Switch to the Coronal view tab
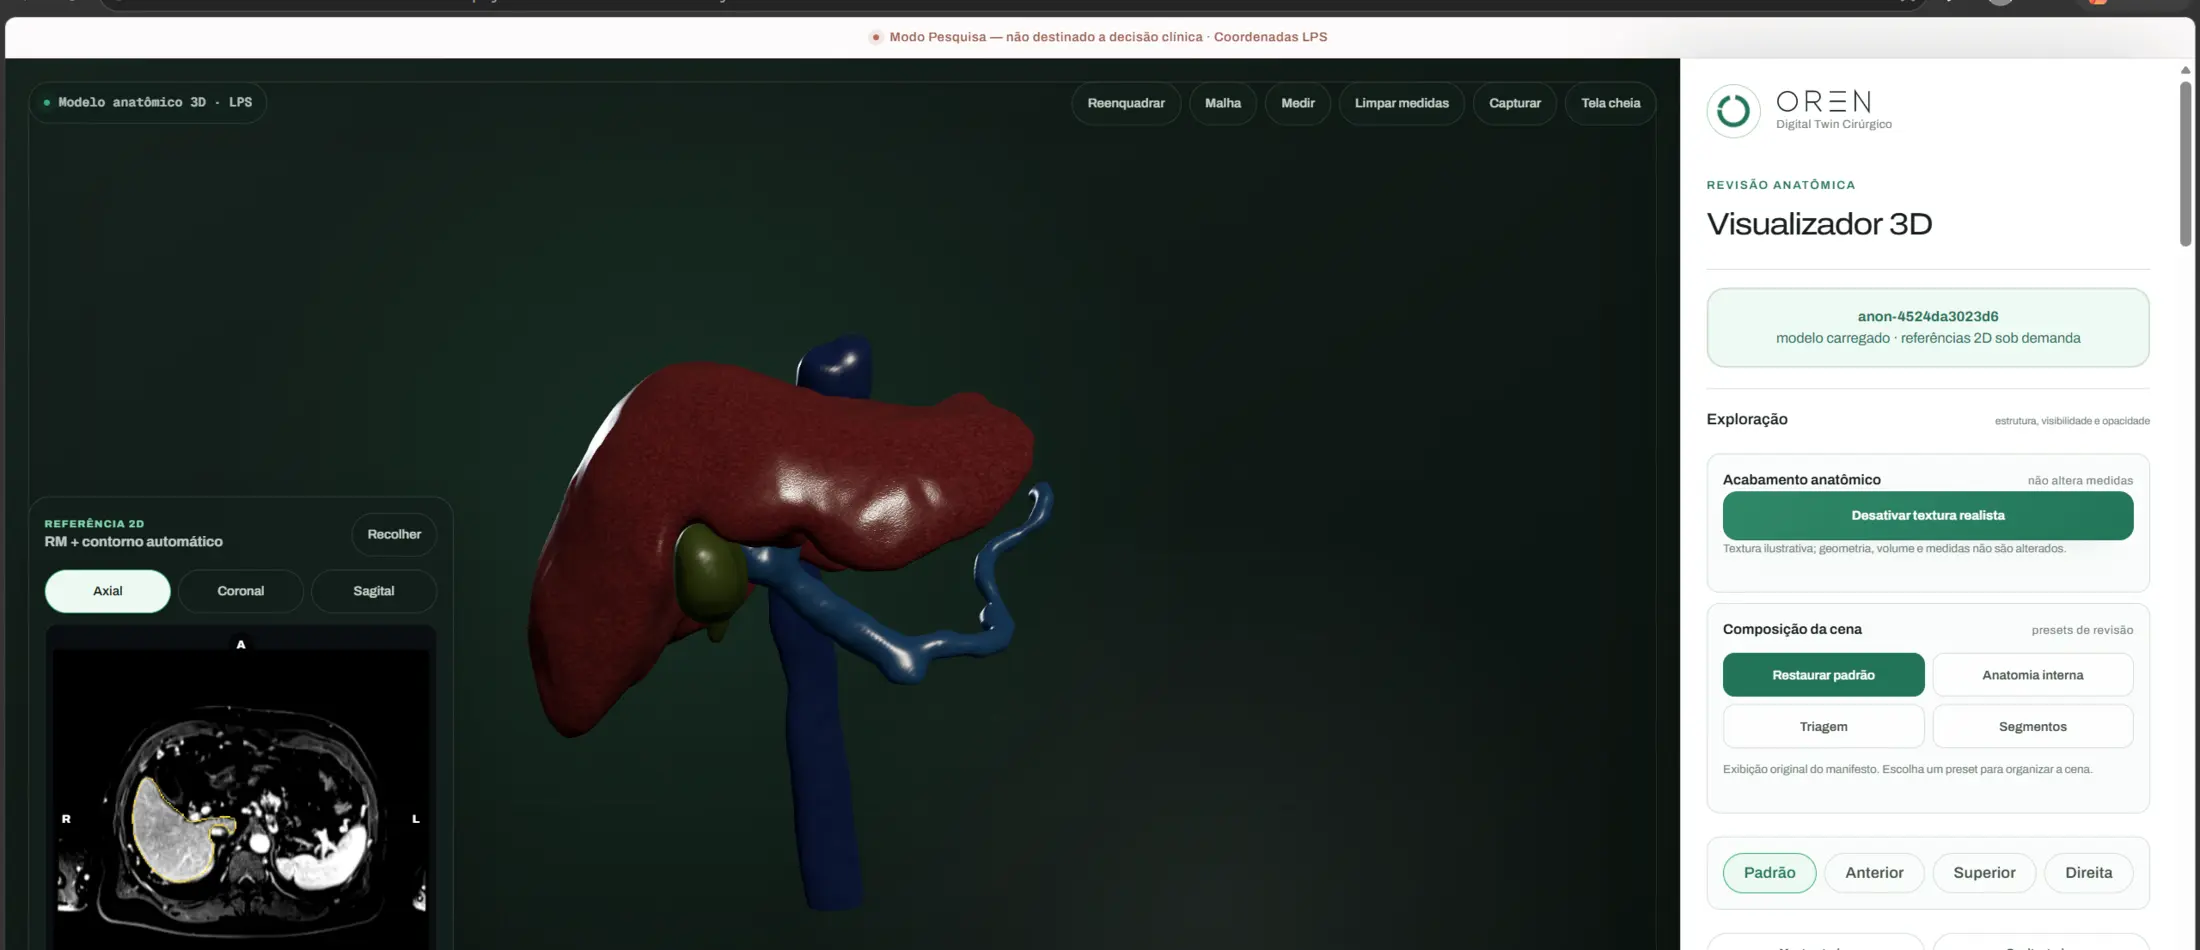 click(x=241, y=591)
